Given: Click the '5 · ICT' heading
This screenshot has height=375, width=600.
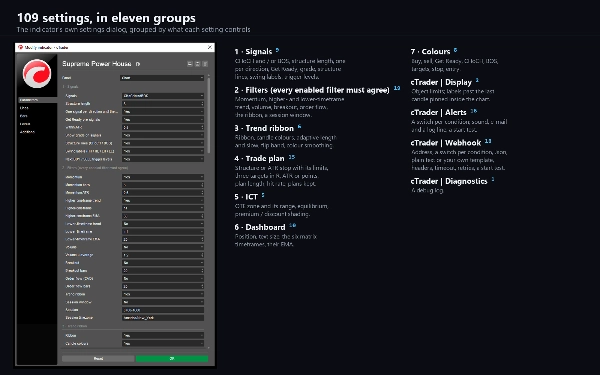Looking at the screenshot, I should tap(246, 197).
